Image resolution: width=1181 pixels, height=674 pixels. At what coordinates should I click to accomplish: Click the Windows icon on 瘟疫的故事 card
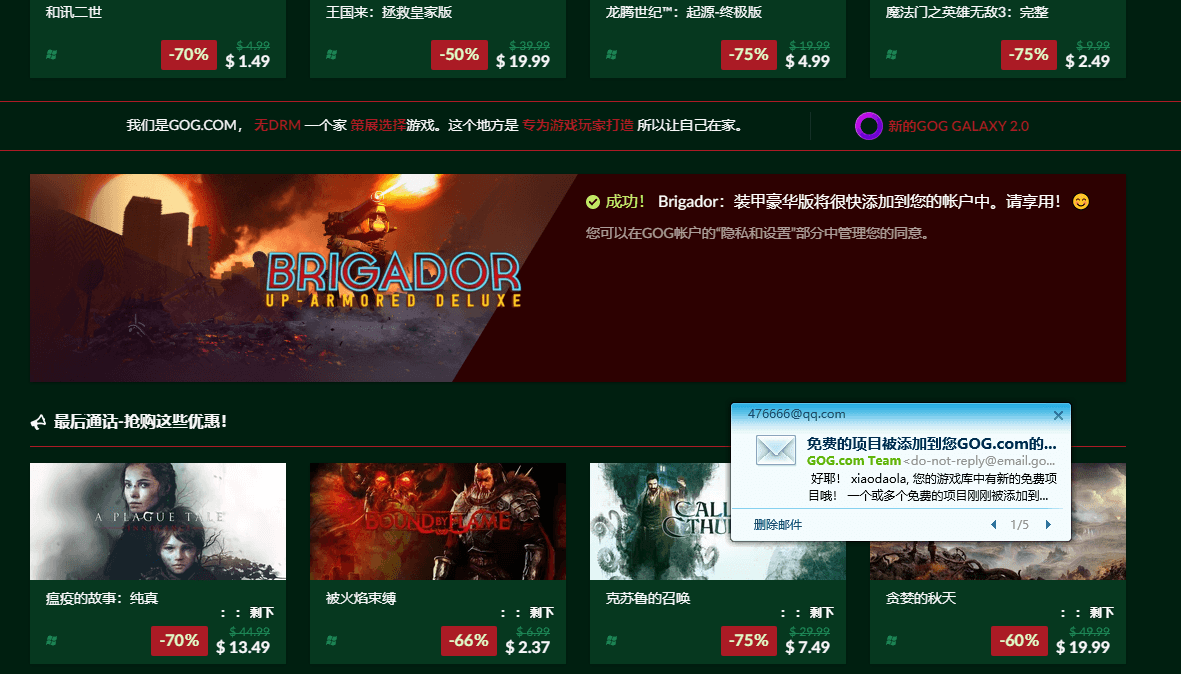(x=51, y=640)
